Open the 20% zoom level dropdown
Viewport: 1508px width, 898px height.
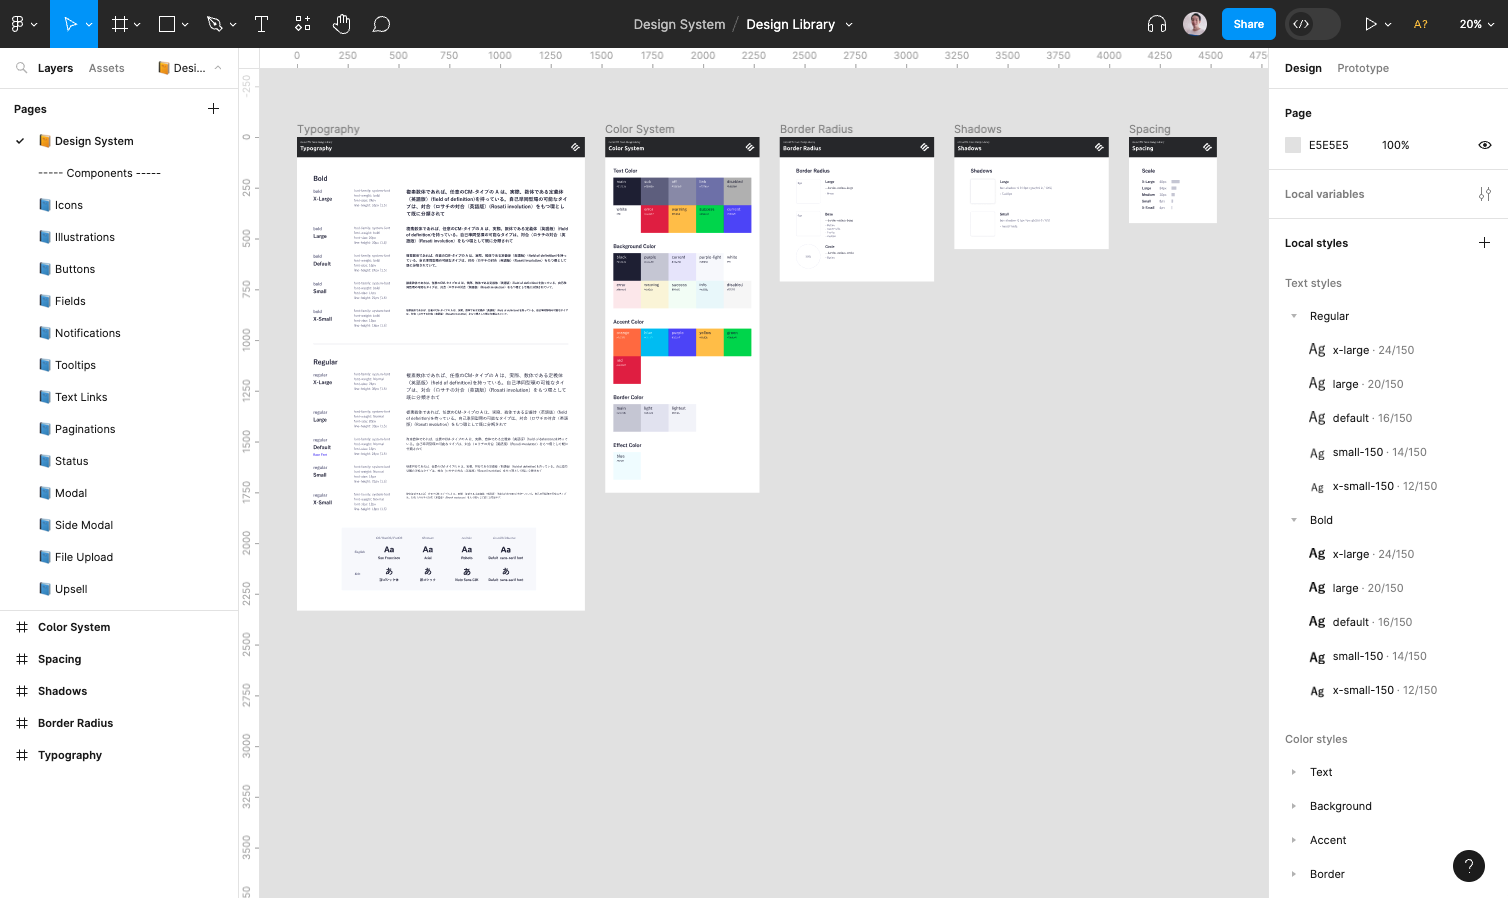point(1477,24)
